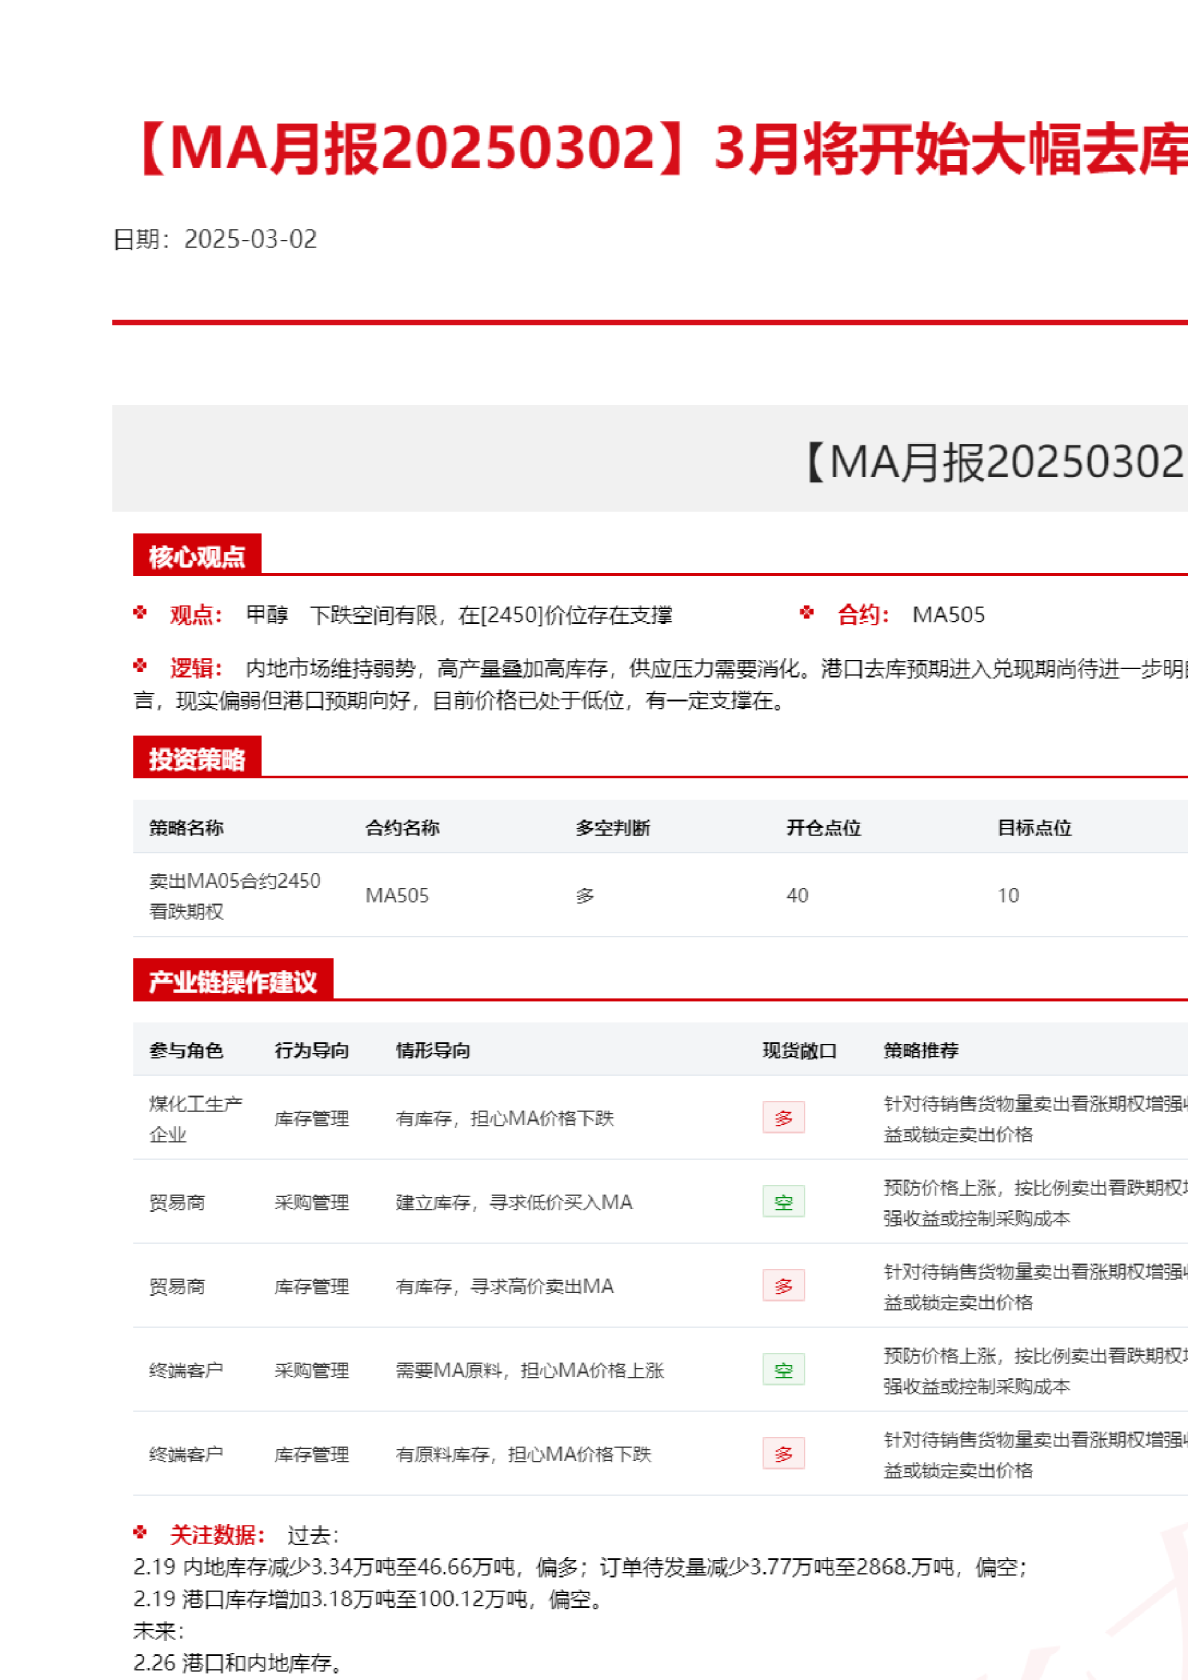Click opening price value 40
This screenshot has width=1188, height=1680.
(x=798, y=896)
